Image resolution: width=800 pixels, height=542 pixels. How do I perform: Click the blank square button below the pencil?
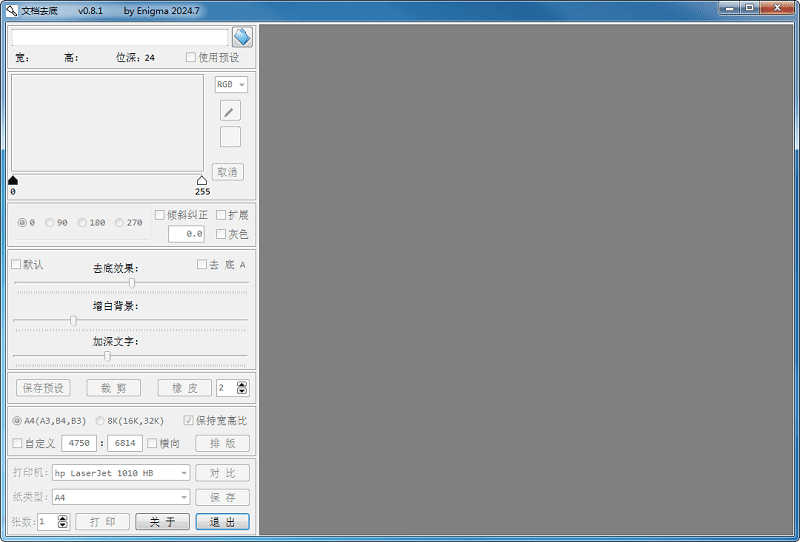[230, 137]
